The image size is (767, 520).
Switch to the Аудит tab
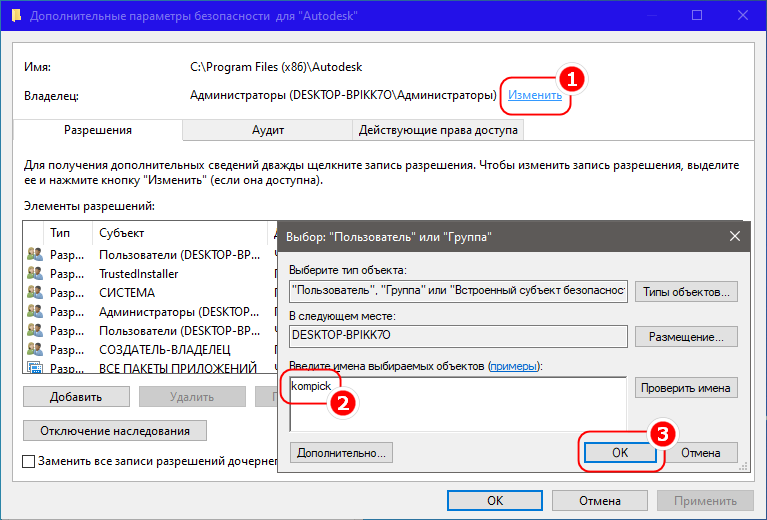point(268,130)
